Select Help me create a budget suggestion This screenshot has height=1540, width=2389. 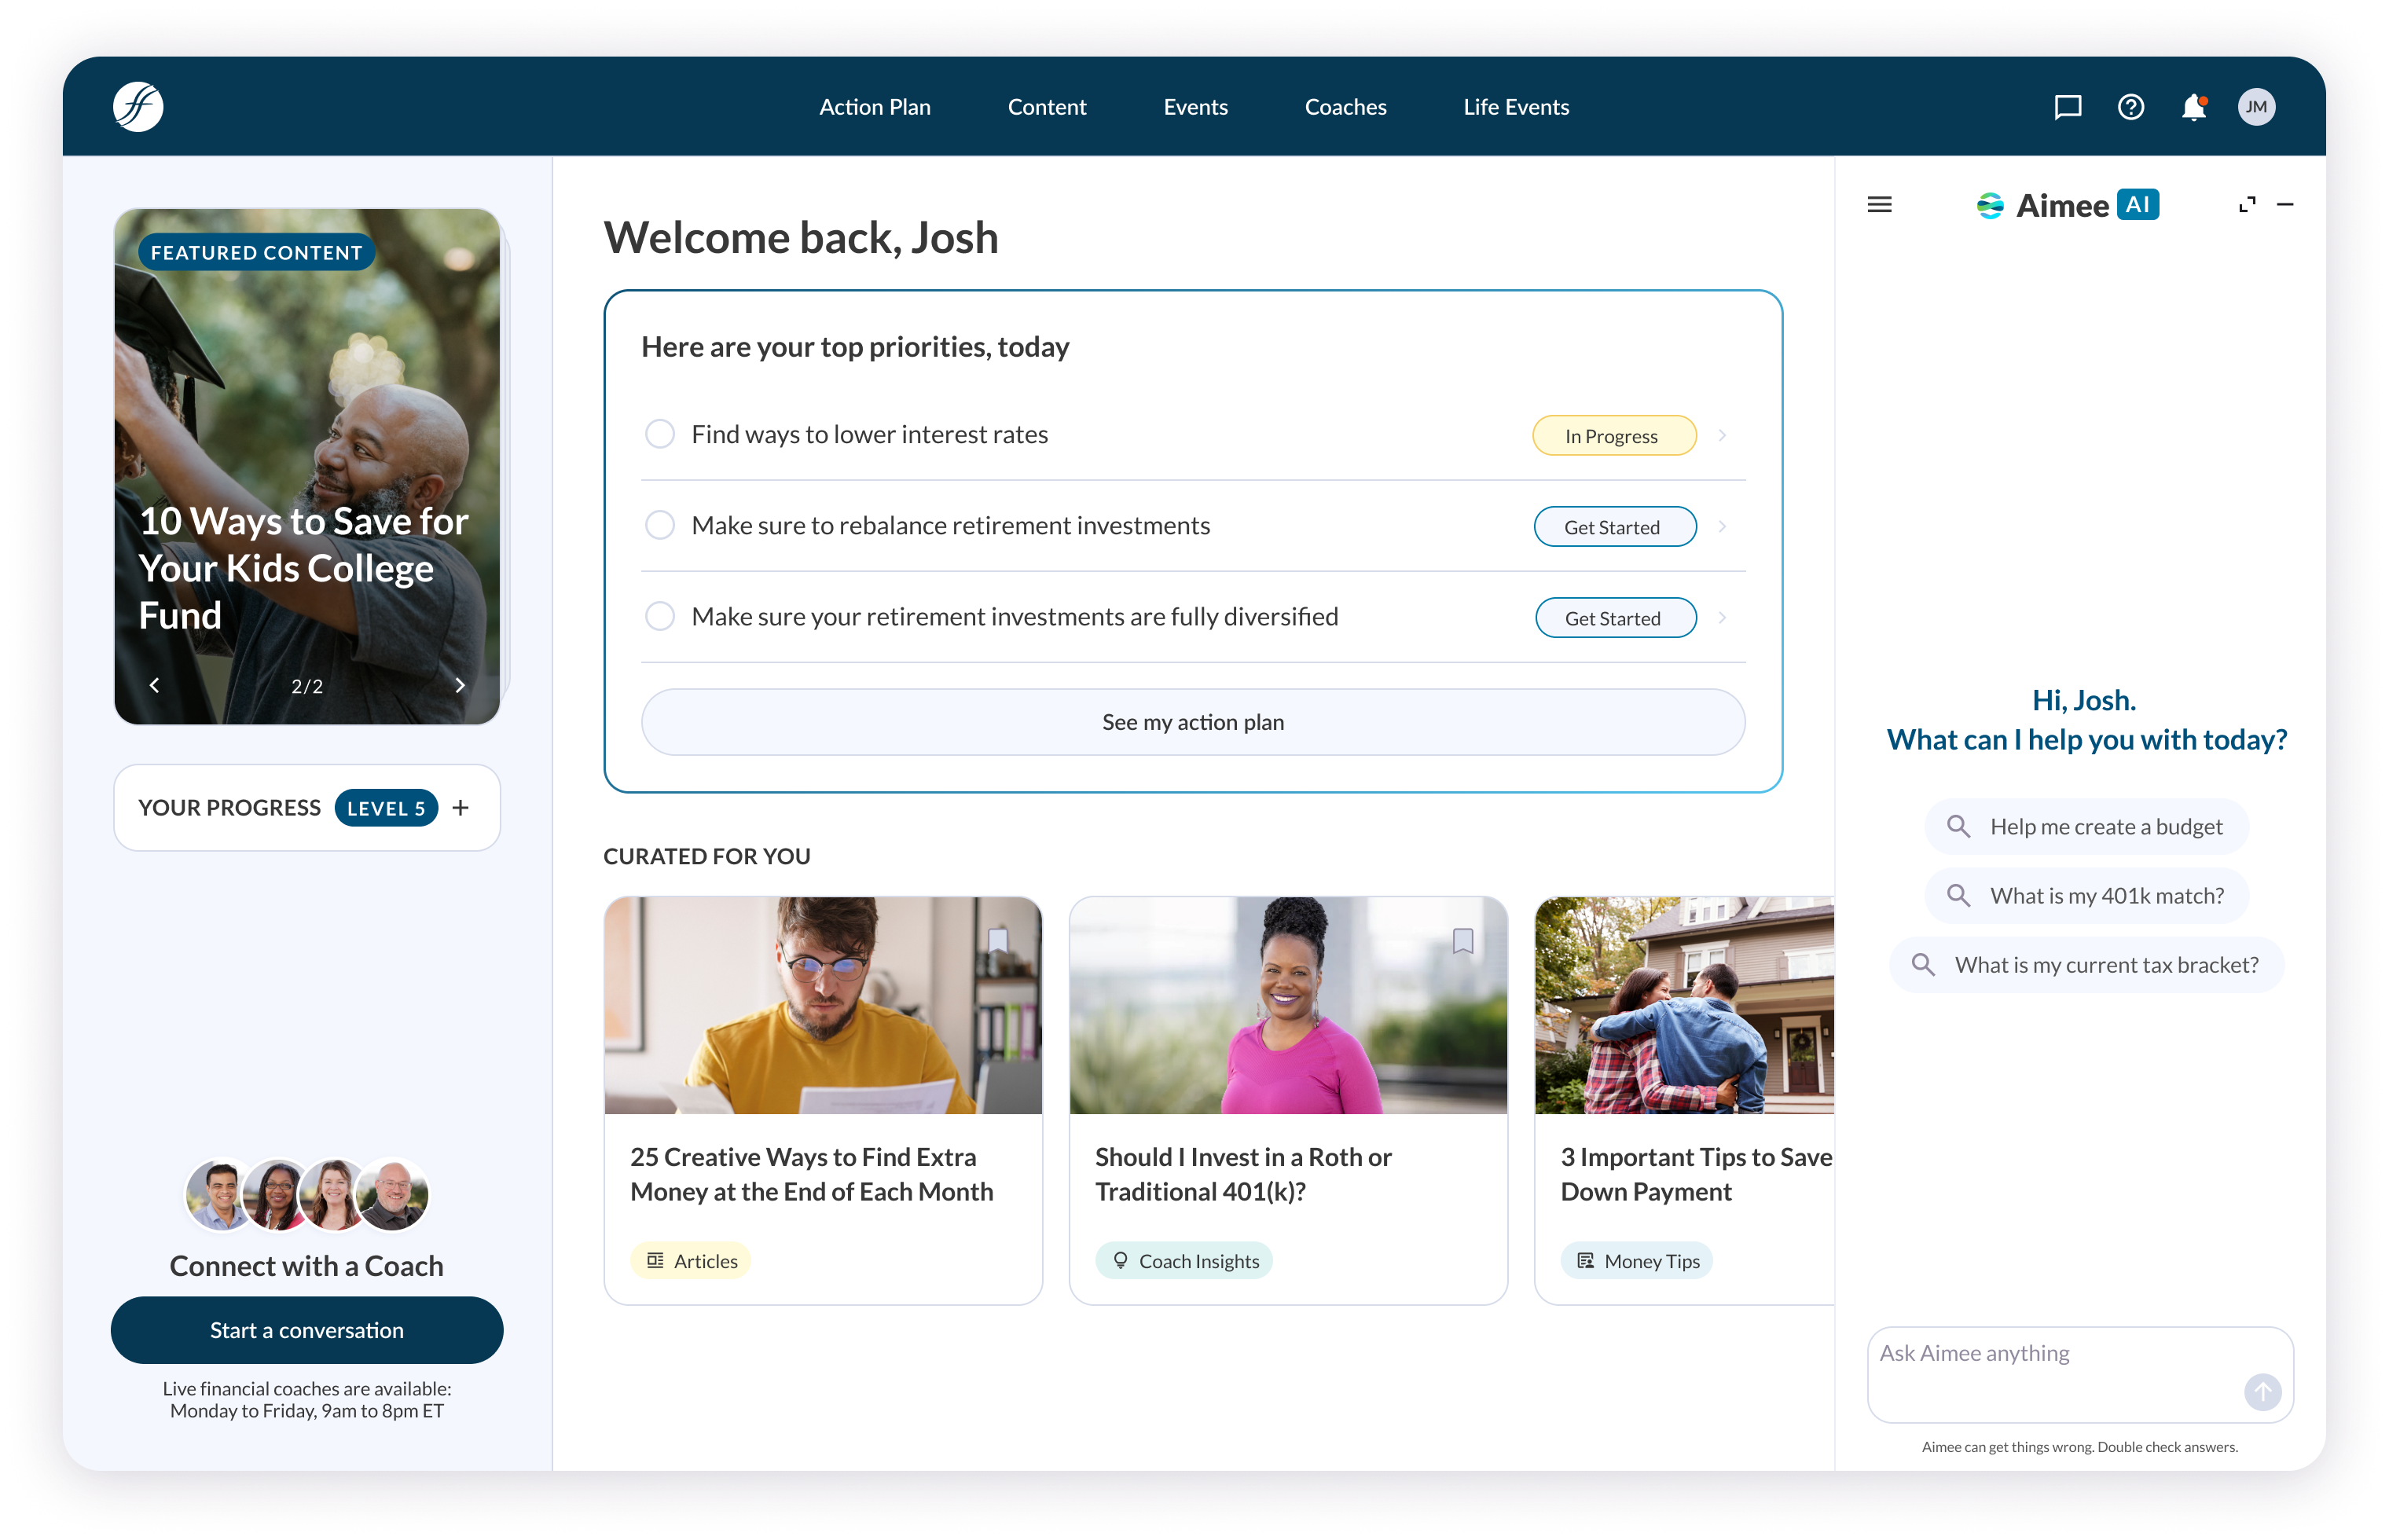2086,826
